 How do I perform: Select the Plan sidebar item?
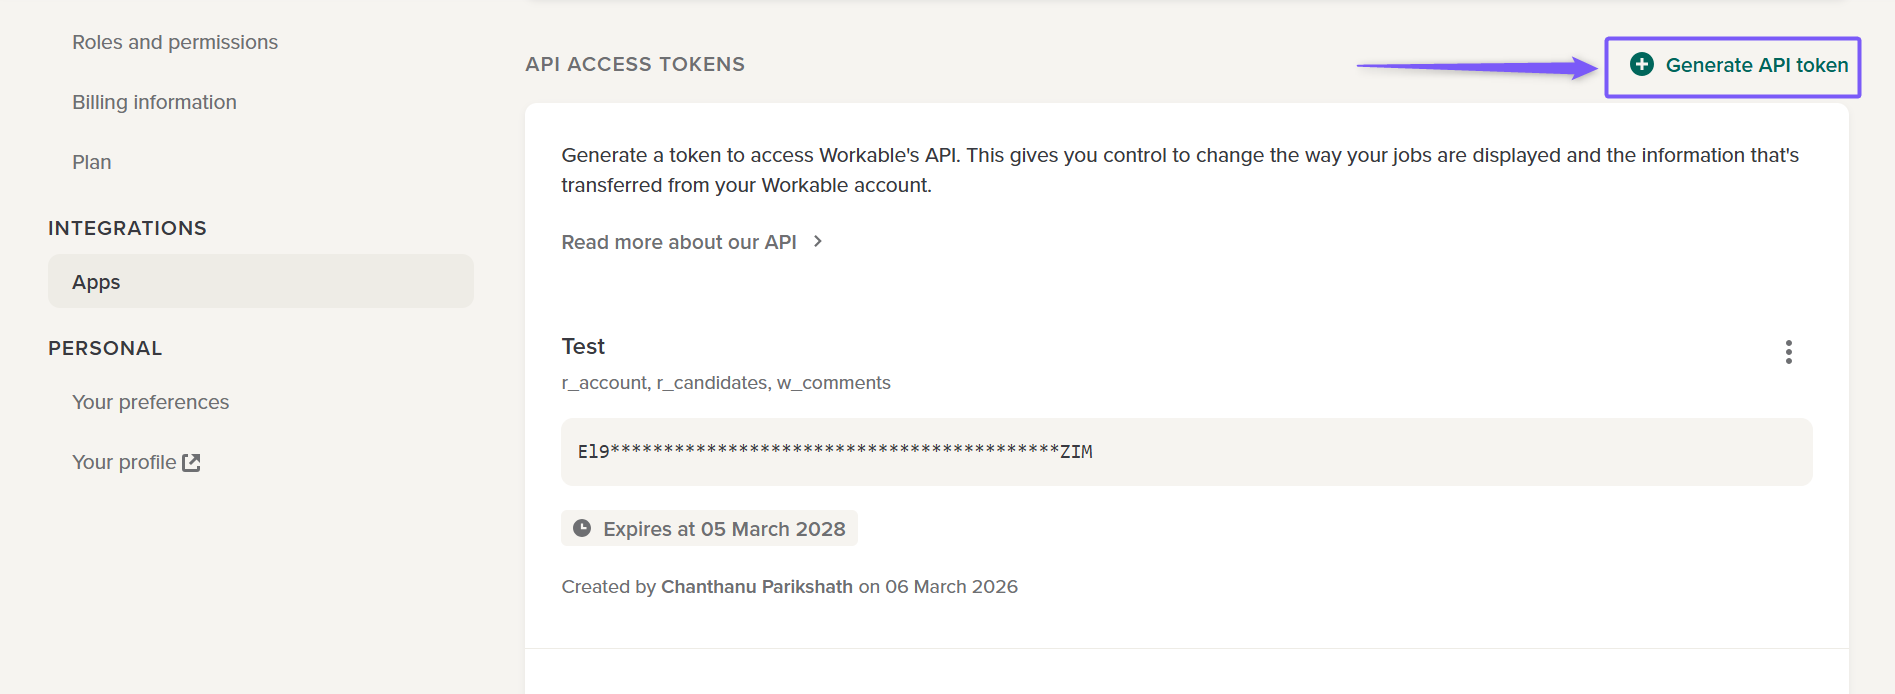pyautogui.click(x=92, y=162)
